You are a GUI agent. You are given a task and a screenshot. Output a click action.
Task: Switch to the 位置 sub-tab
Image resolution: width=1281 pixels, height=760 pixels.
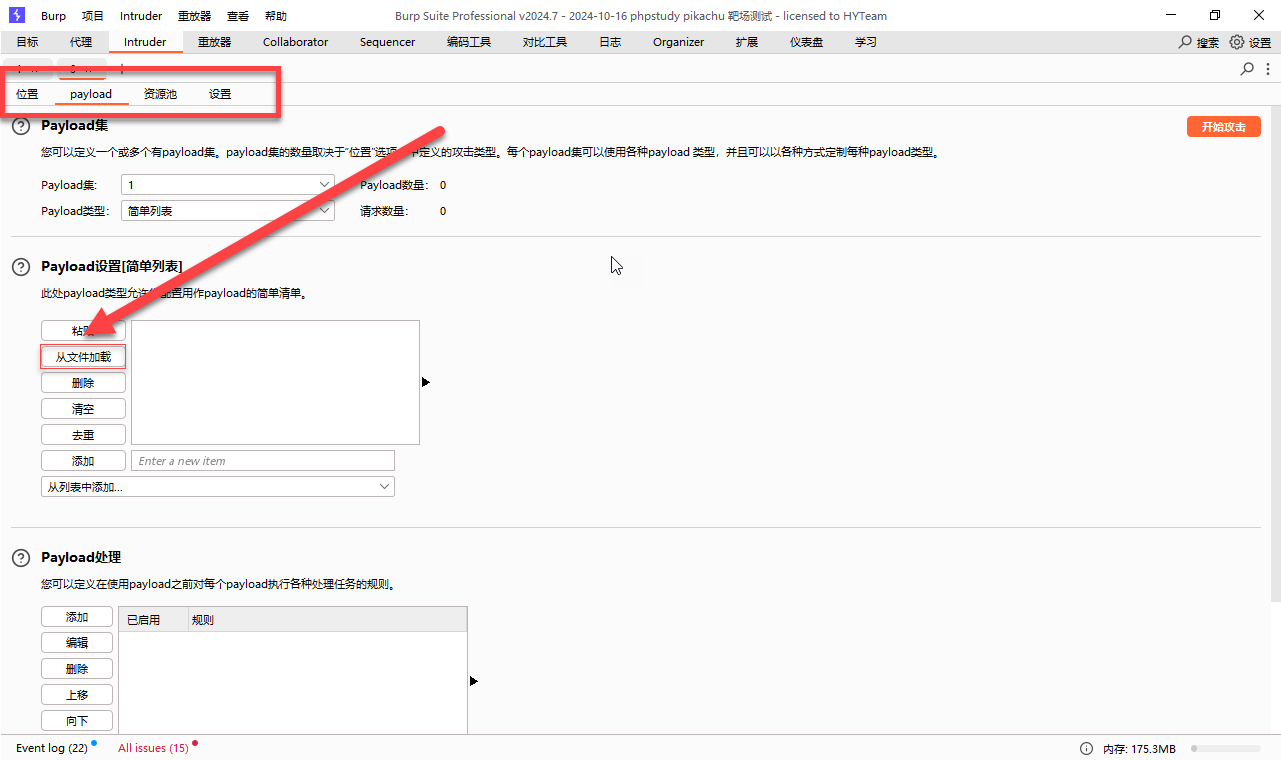point(27,94)
